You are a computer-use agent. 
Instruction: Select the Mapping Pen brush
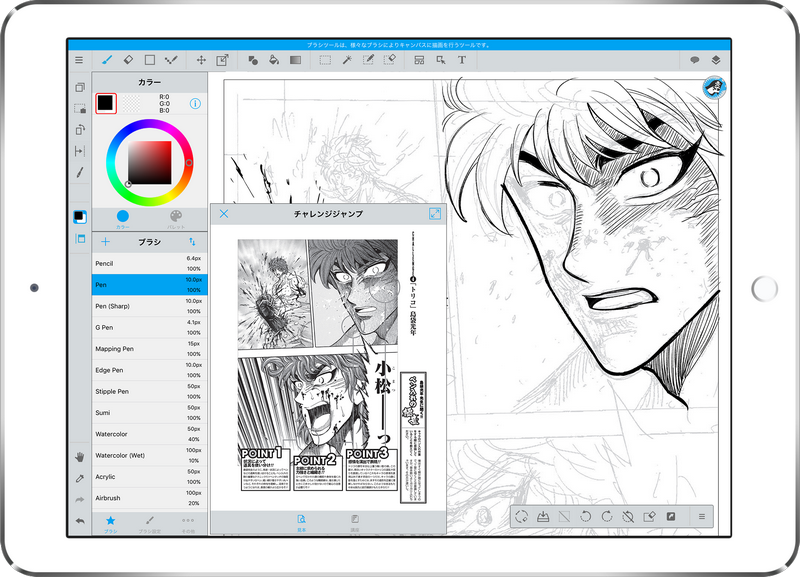pos(149,349)
